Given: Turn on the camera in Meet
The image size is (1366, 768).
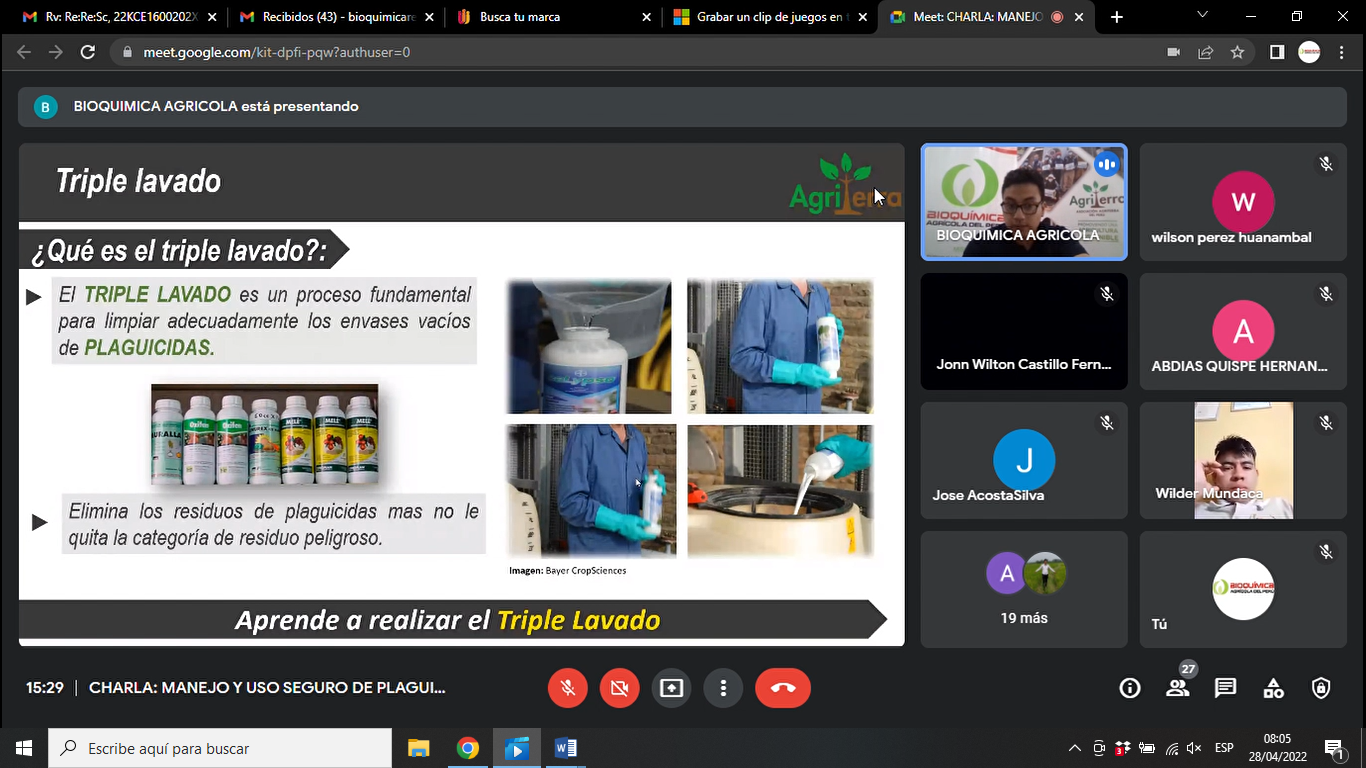Looking at the screenshot, I should tap(619, 688).
